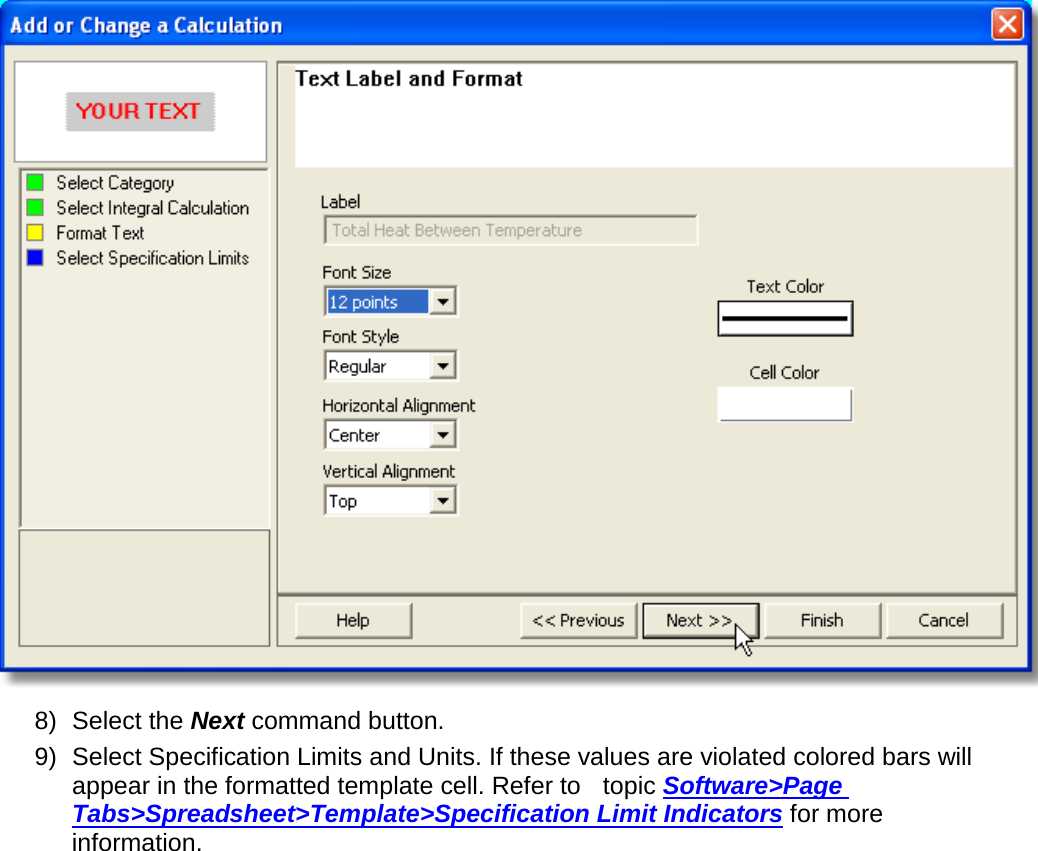Click the Top vertical alignment value

pyautogui.click(x=377, y=501)
